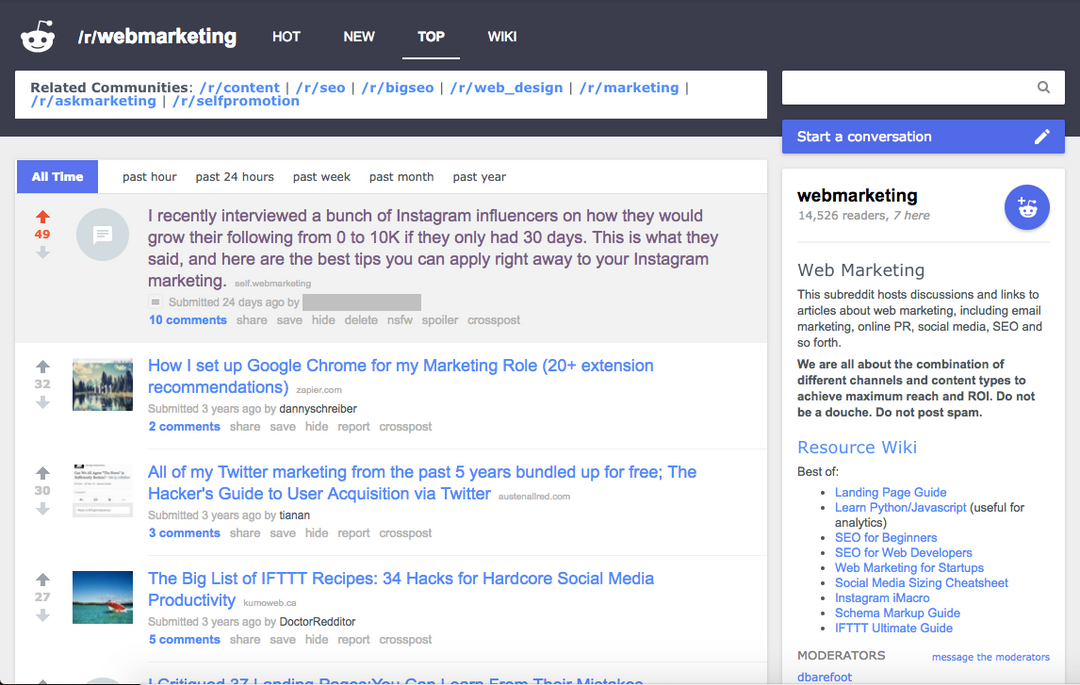
Task: Upvote the Google Chrome Marketing Role post
Action: (x=43, y=366)
